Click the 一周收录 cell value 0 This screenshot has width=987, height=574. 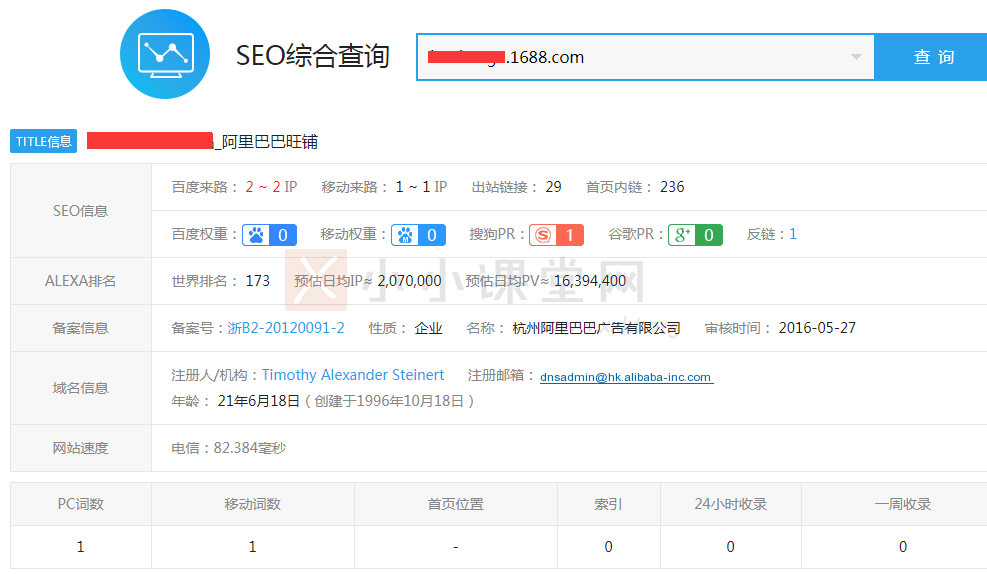(903, 547)
